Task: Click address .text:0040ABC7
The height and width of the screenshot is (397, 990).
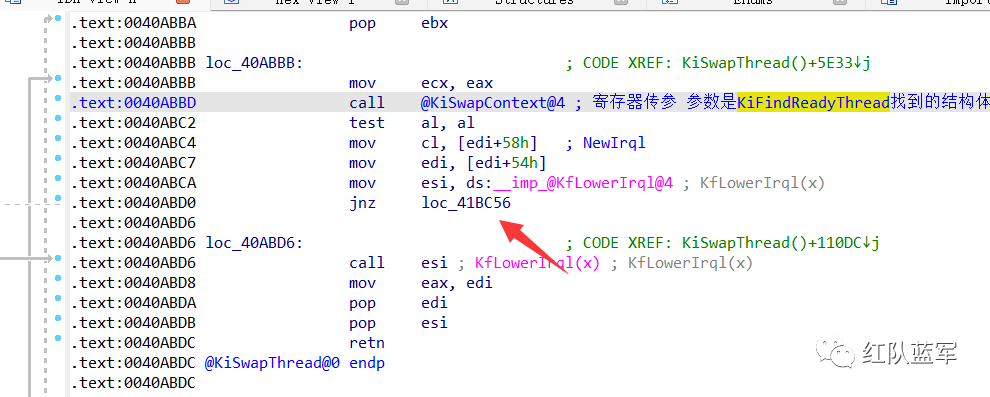Action: tap(133, 163)
